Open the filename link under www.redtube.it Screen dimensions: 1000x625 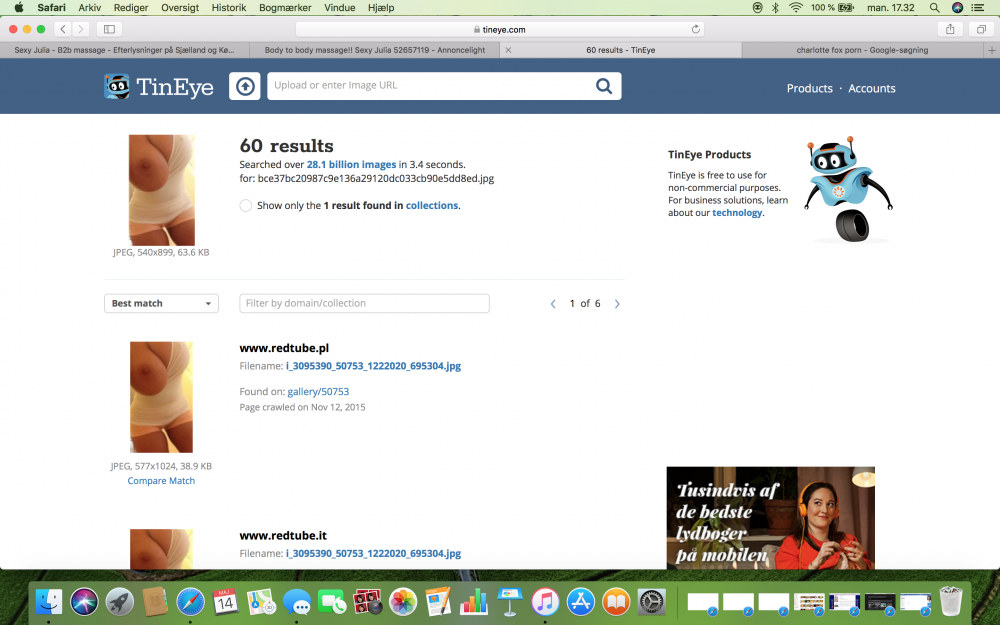[x=373, y=554]
